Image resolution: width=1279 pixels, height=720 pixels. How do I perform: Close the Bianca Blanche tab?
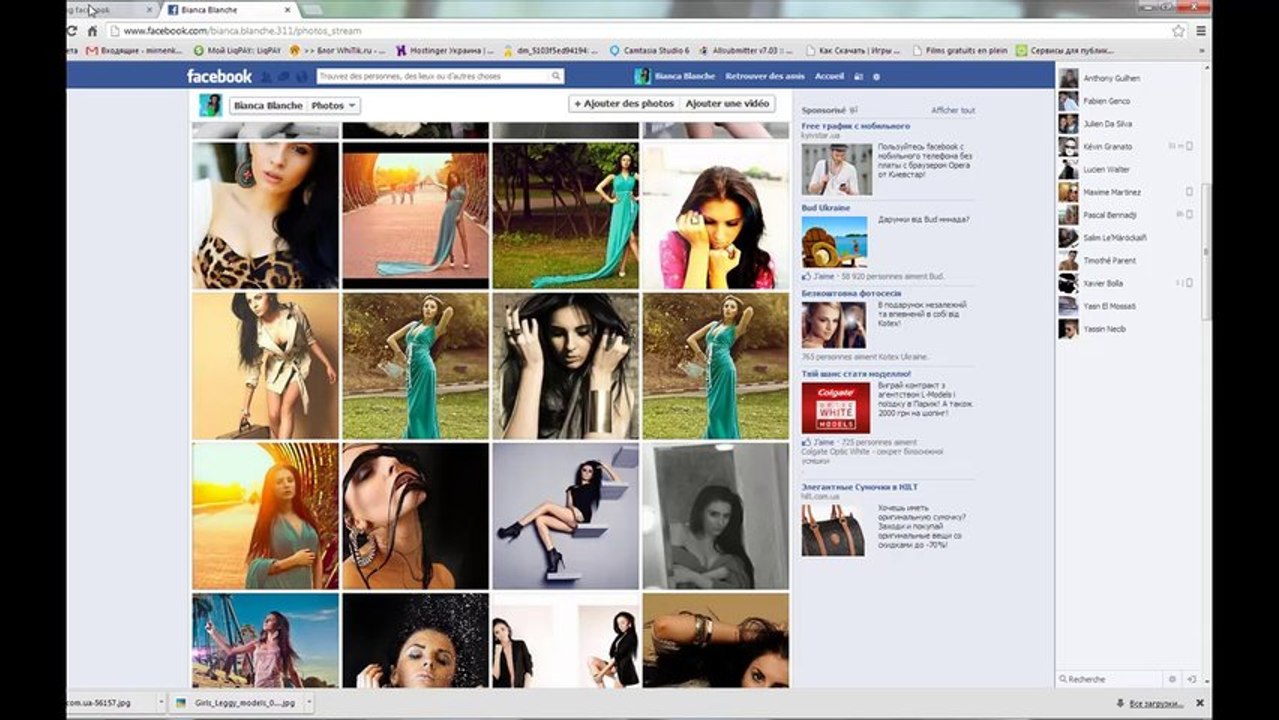coord(287,10)
